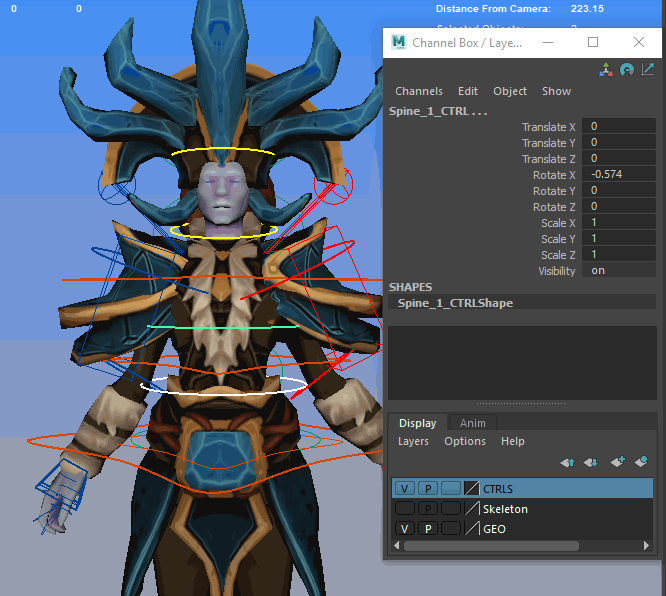
Task: Select the Scale Y channel label
Action: tap(558, 239)
